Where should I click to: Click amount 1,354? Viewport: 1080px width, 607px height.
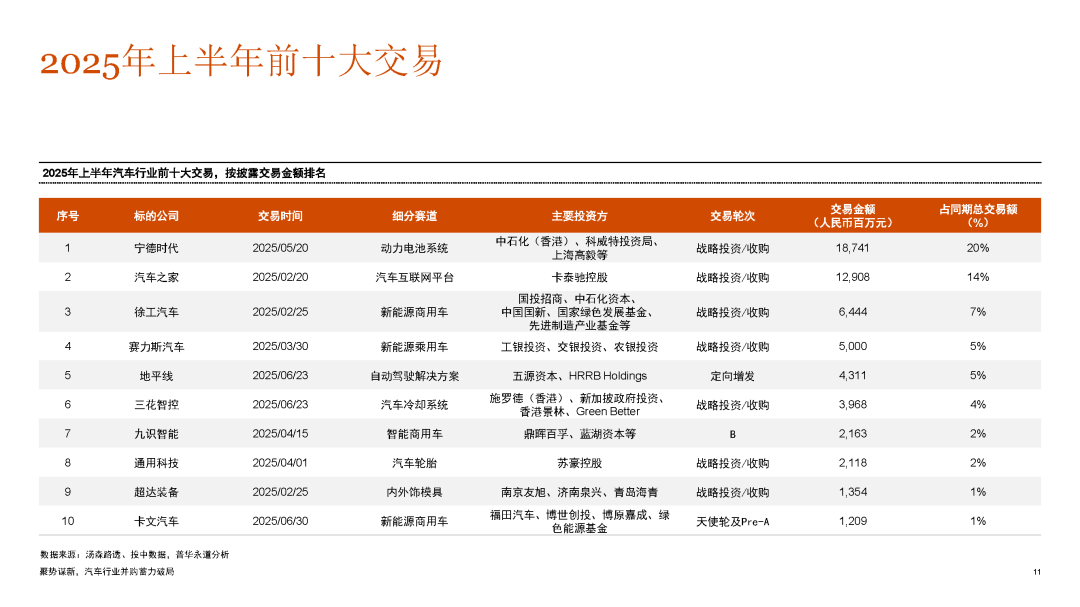[853, 492]
